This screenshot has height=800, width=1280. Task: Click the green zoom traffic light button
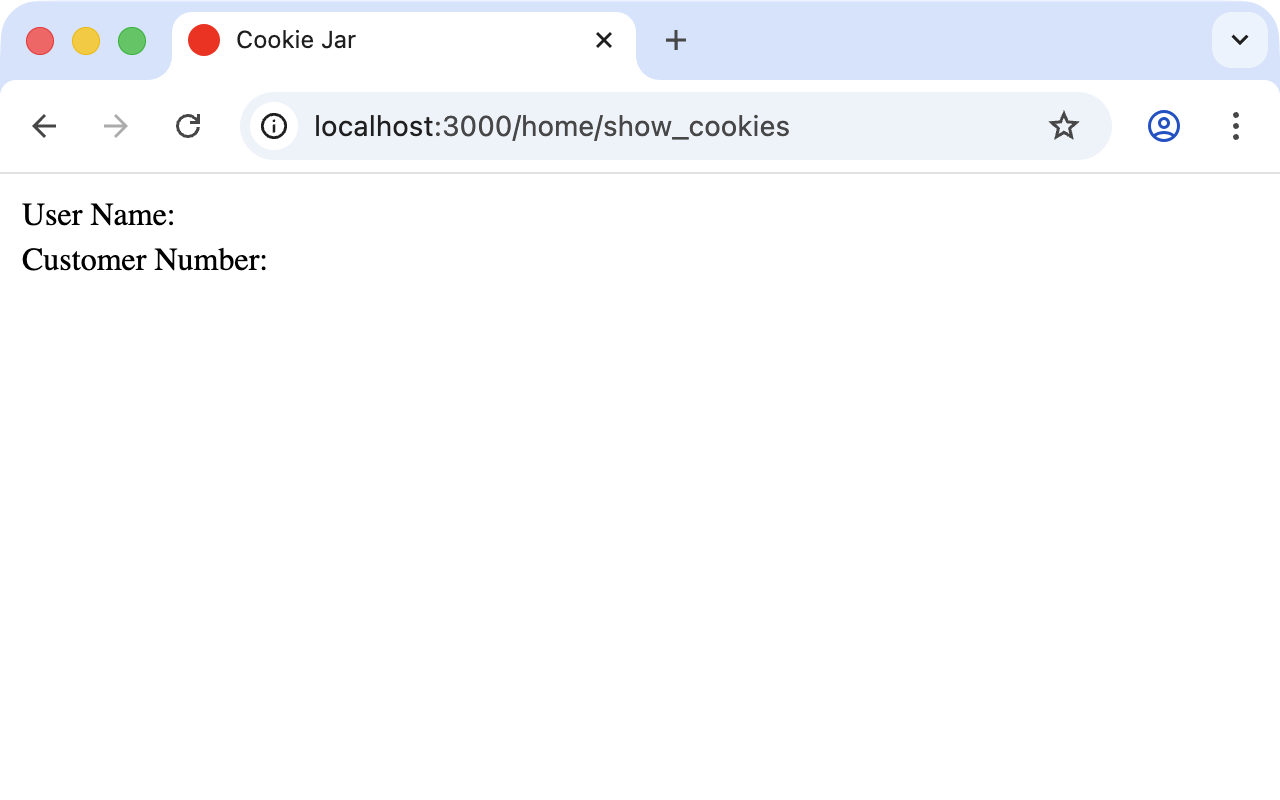131,40
